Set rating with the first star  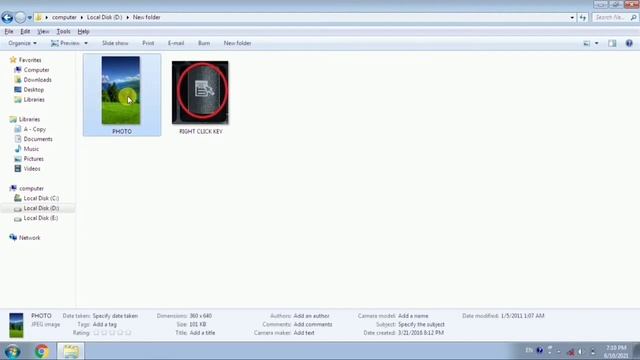pos(96,333)
